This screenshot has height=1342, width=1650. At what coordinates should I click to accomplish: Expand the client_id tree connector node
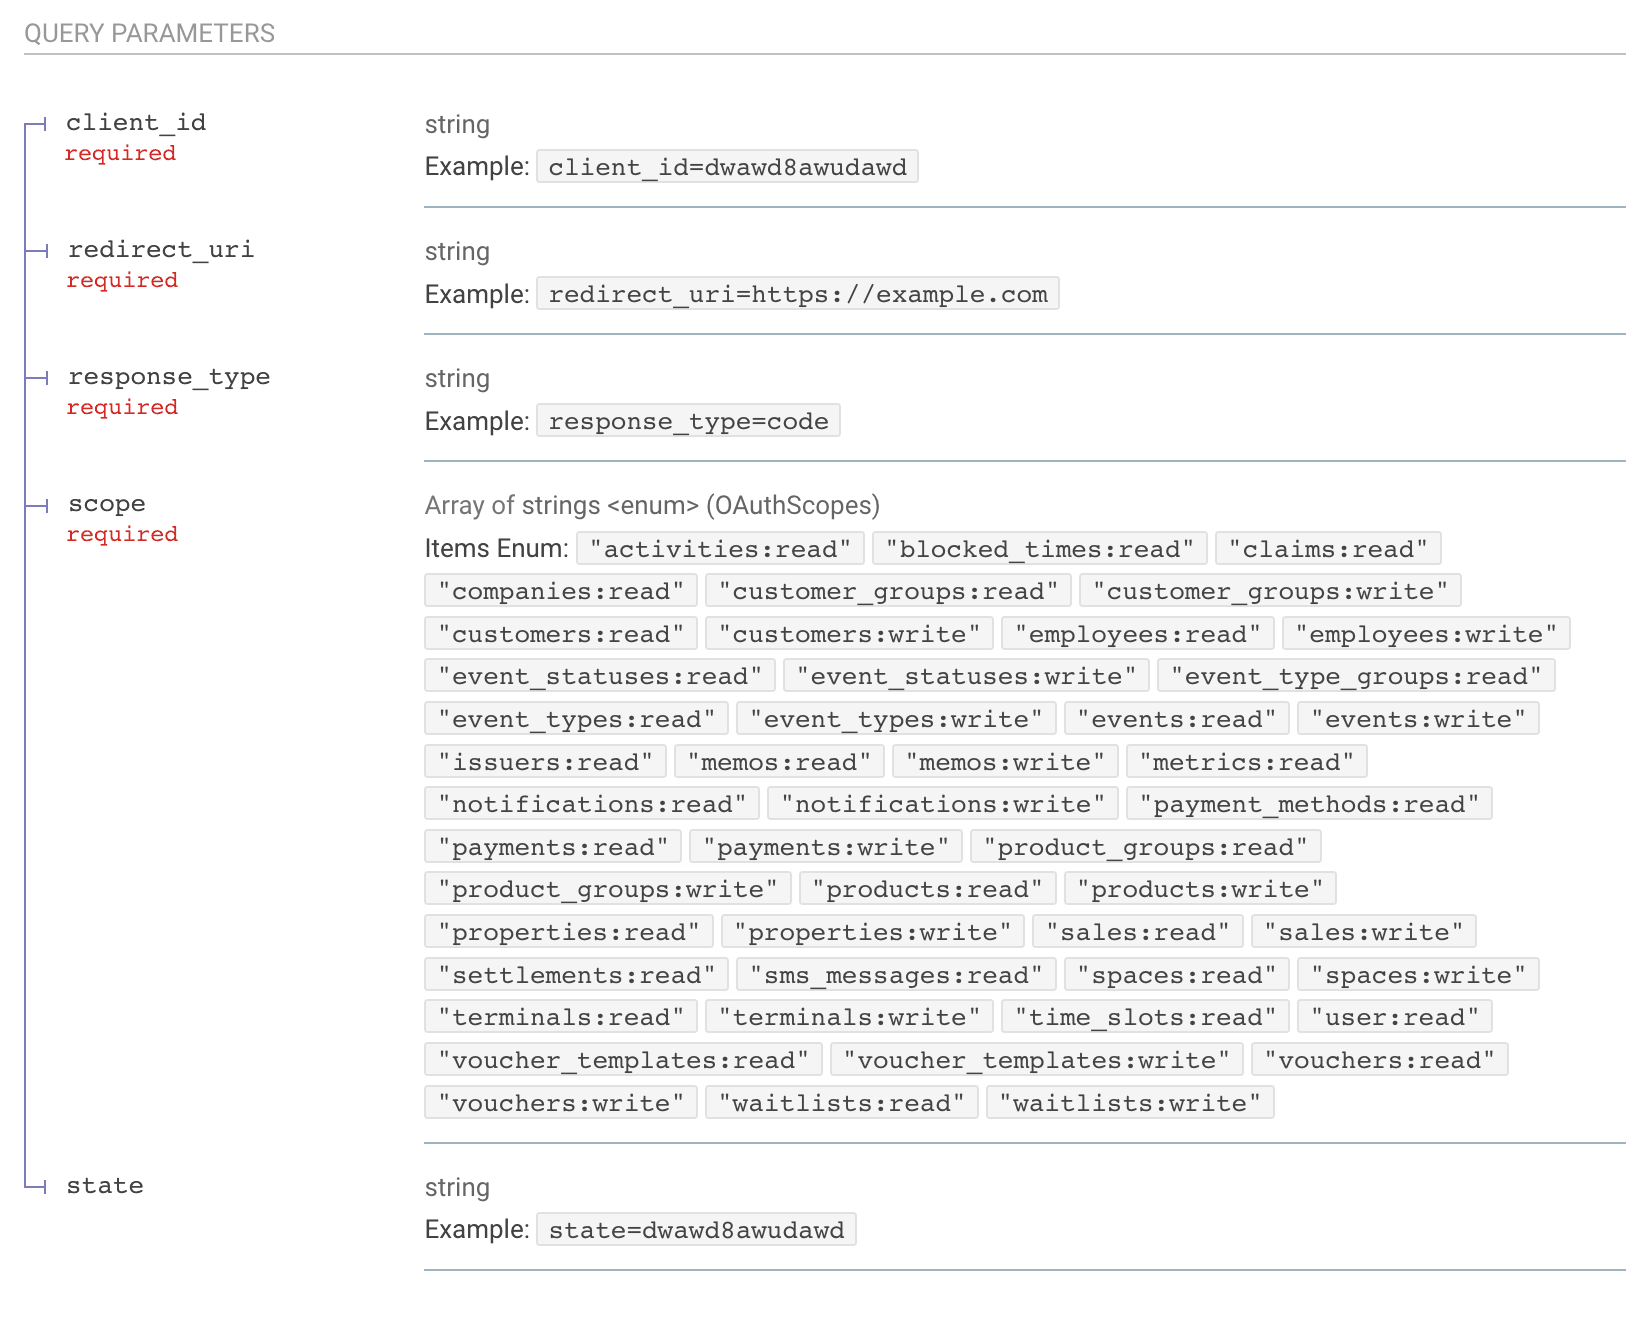click(x=38, y=122)
